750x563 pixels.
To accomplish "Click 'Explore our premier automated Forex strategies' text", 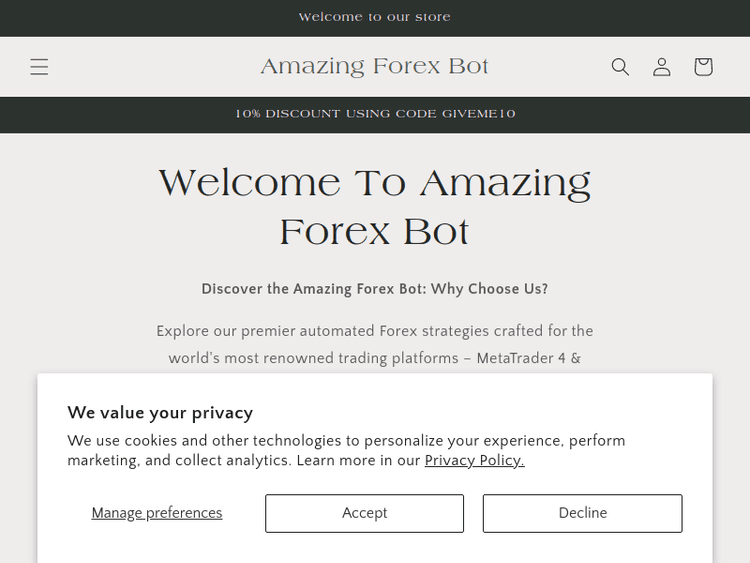I will [x=375, y=344].
